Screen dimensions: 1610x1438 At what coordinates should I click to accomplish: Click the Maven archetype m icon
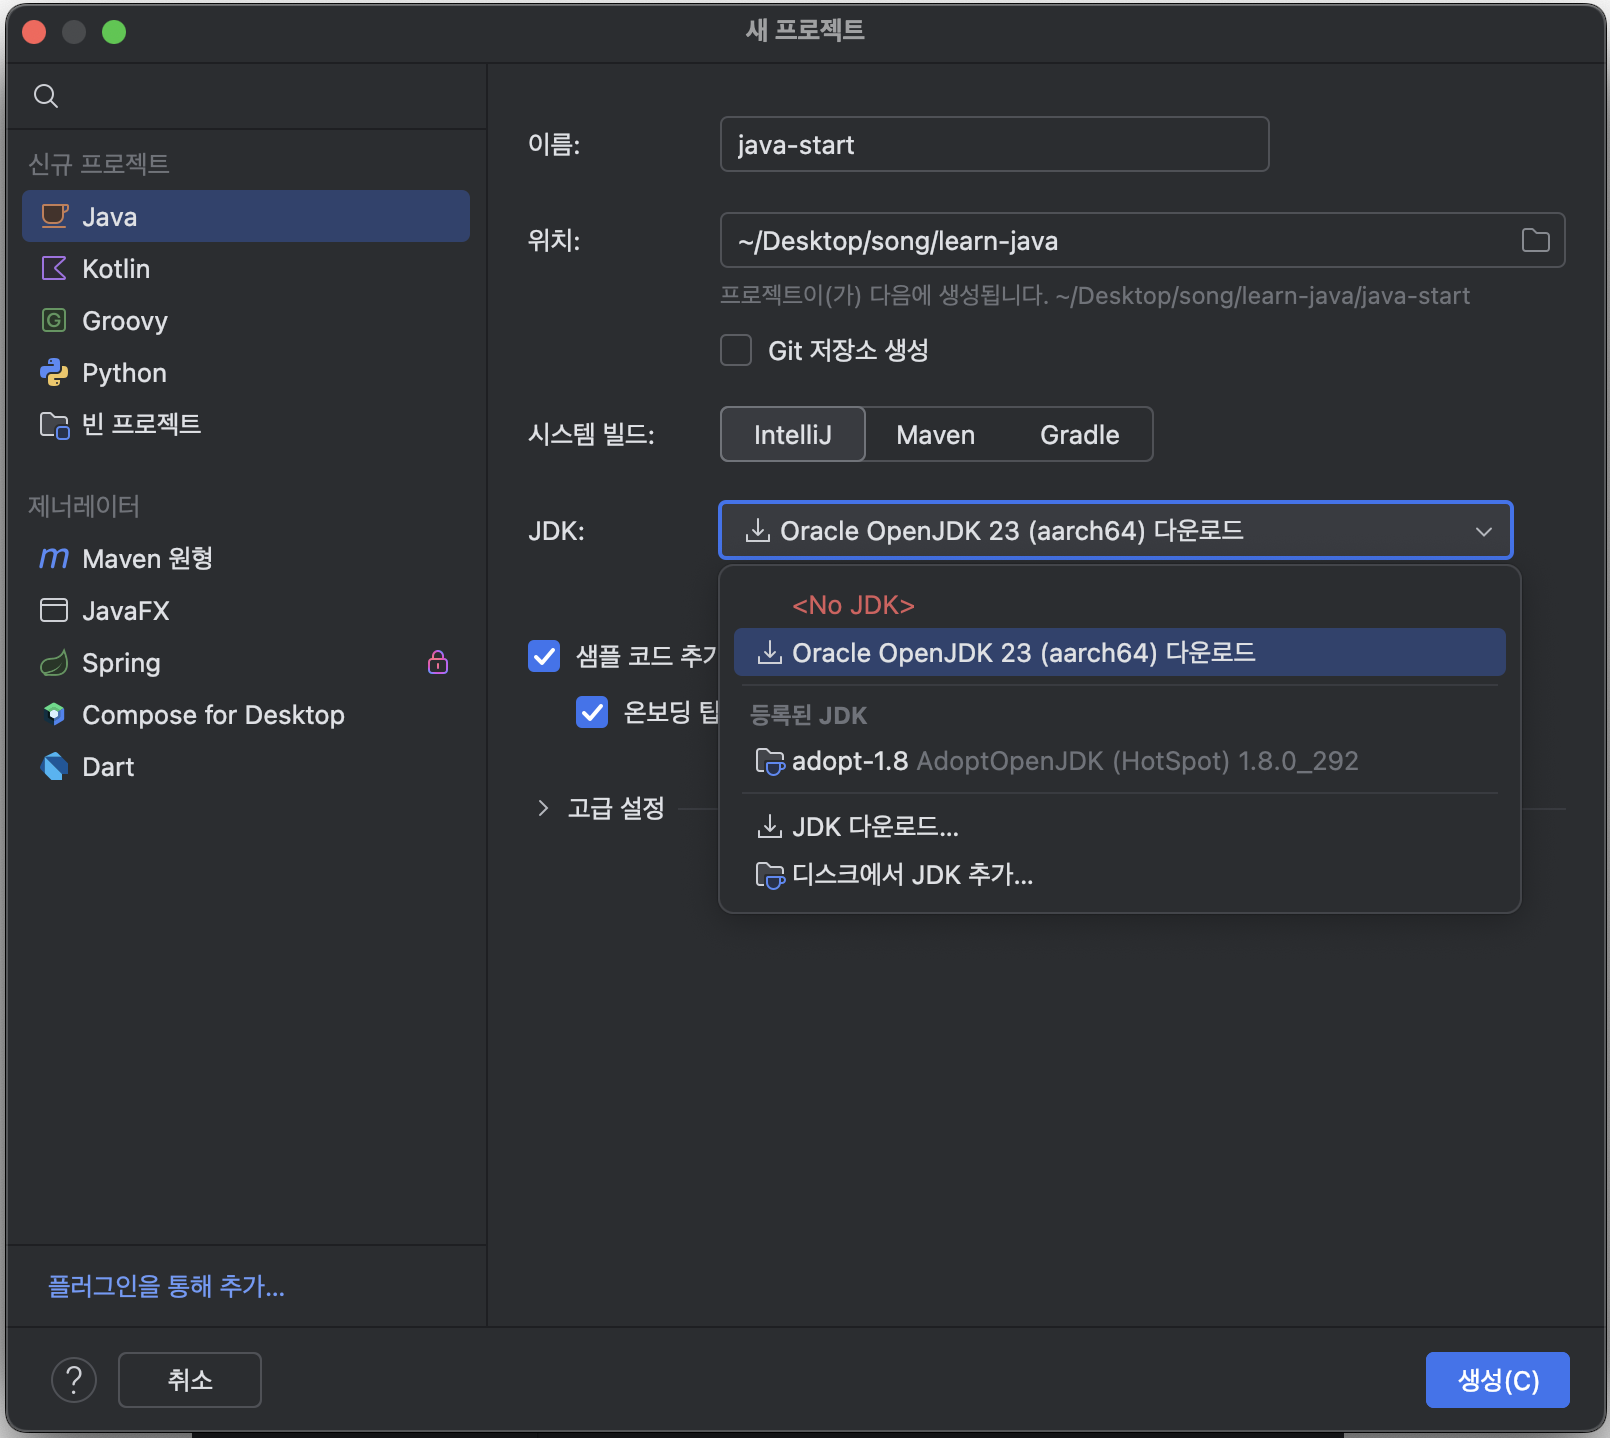pyautogui.click(x=54, y=558)
